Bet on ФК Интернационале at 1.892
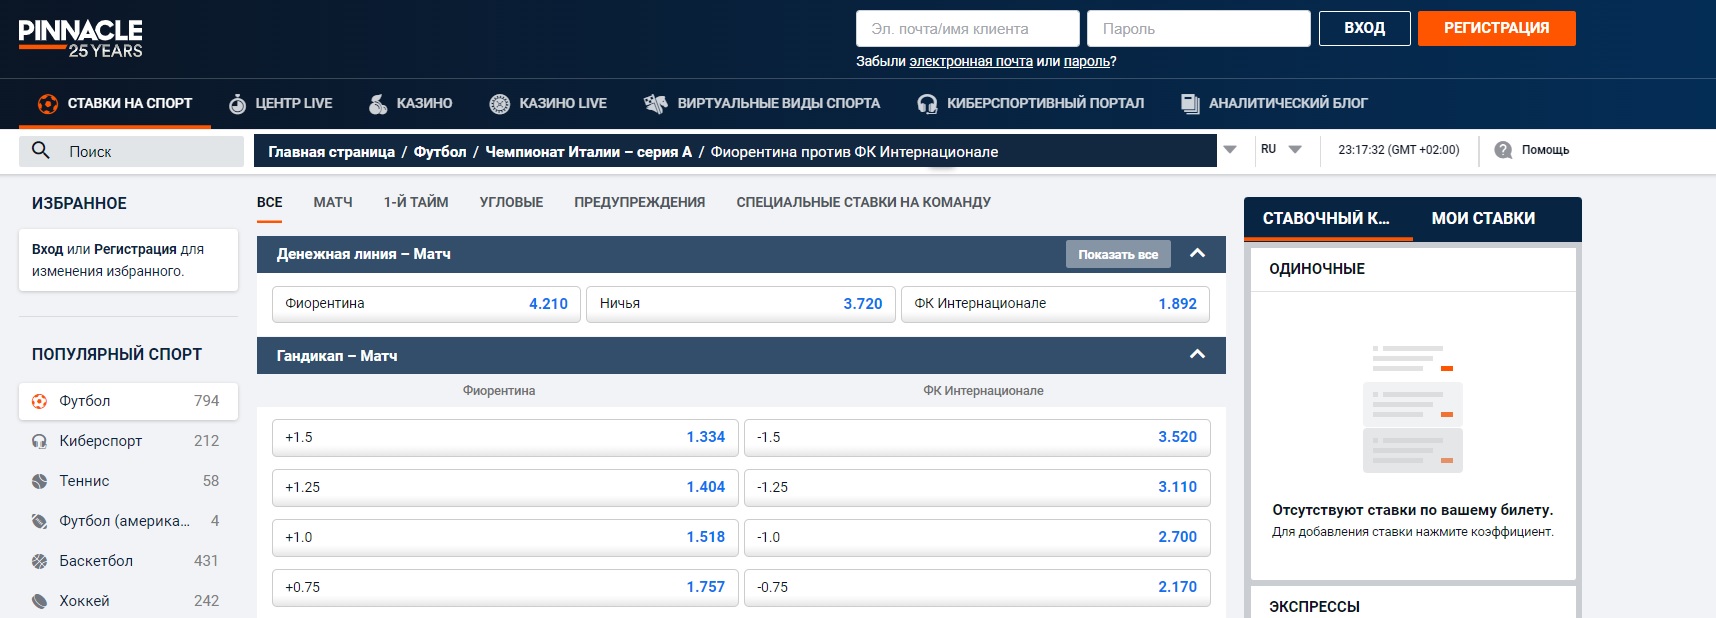 point(1055,304)
